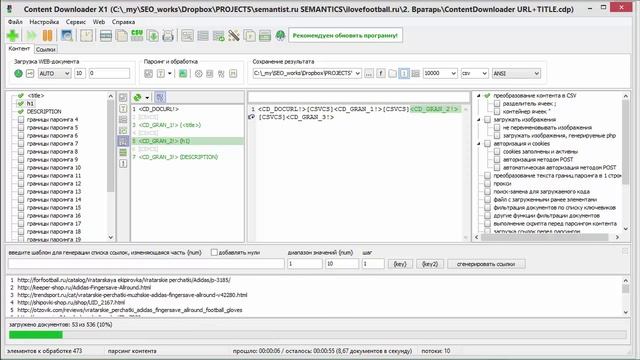Click the clock scheduler icon in the toolbar
Screen dimensions: 640x360
point(86,36)
